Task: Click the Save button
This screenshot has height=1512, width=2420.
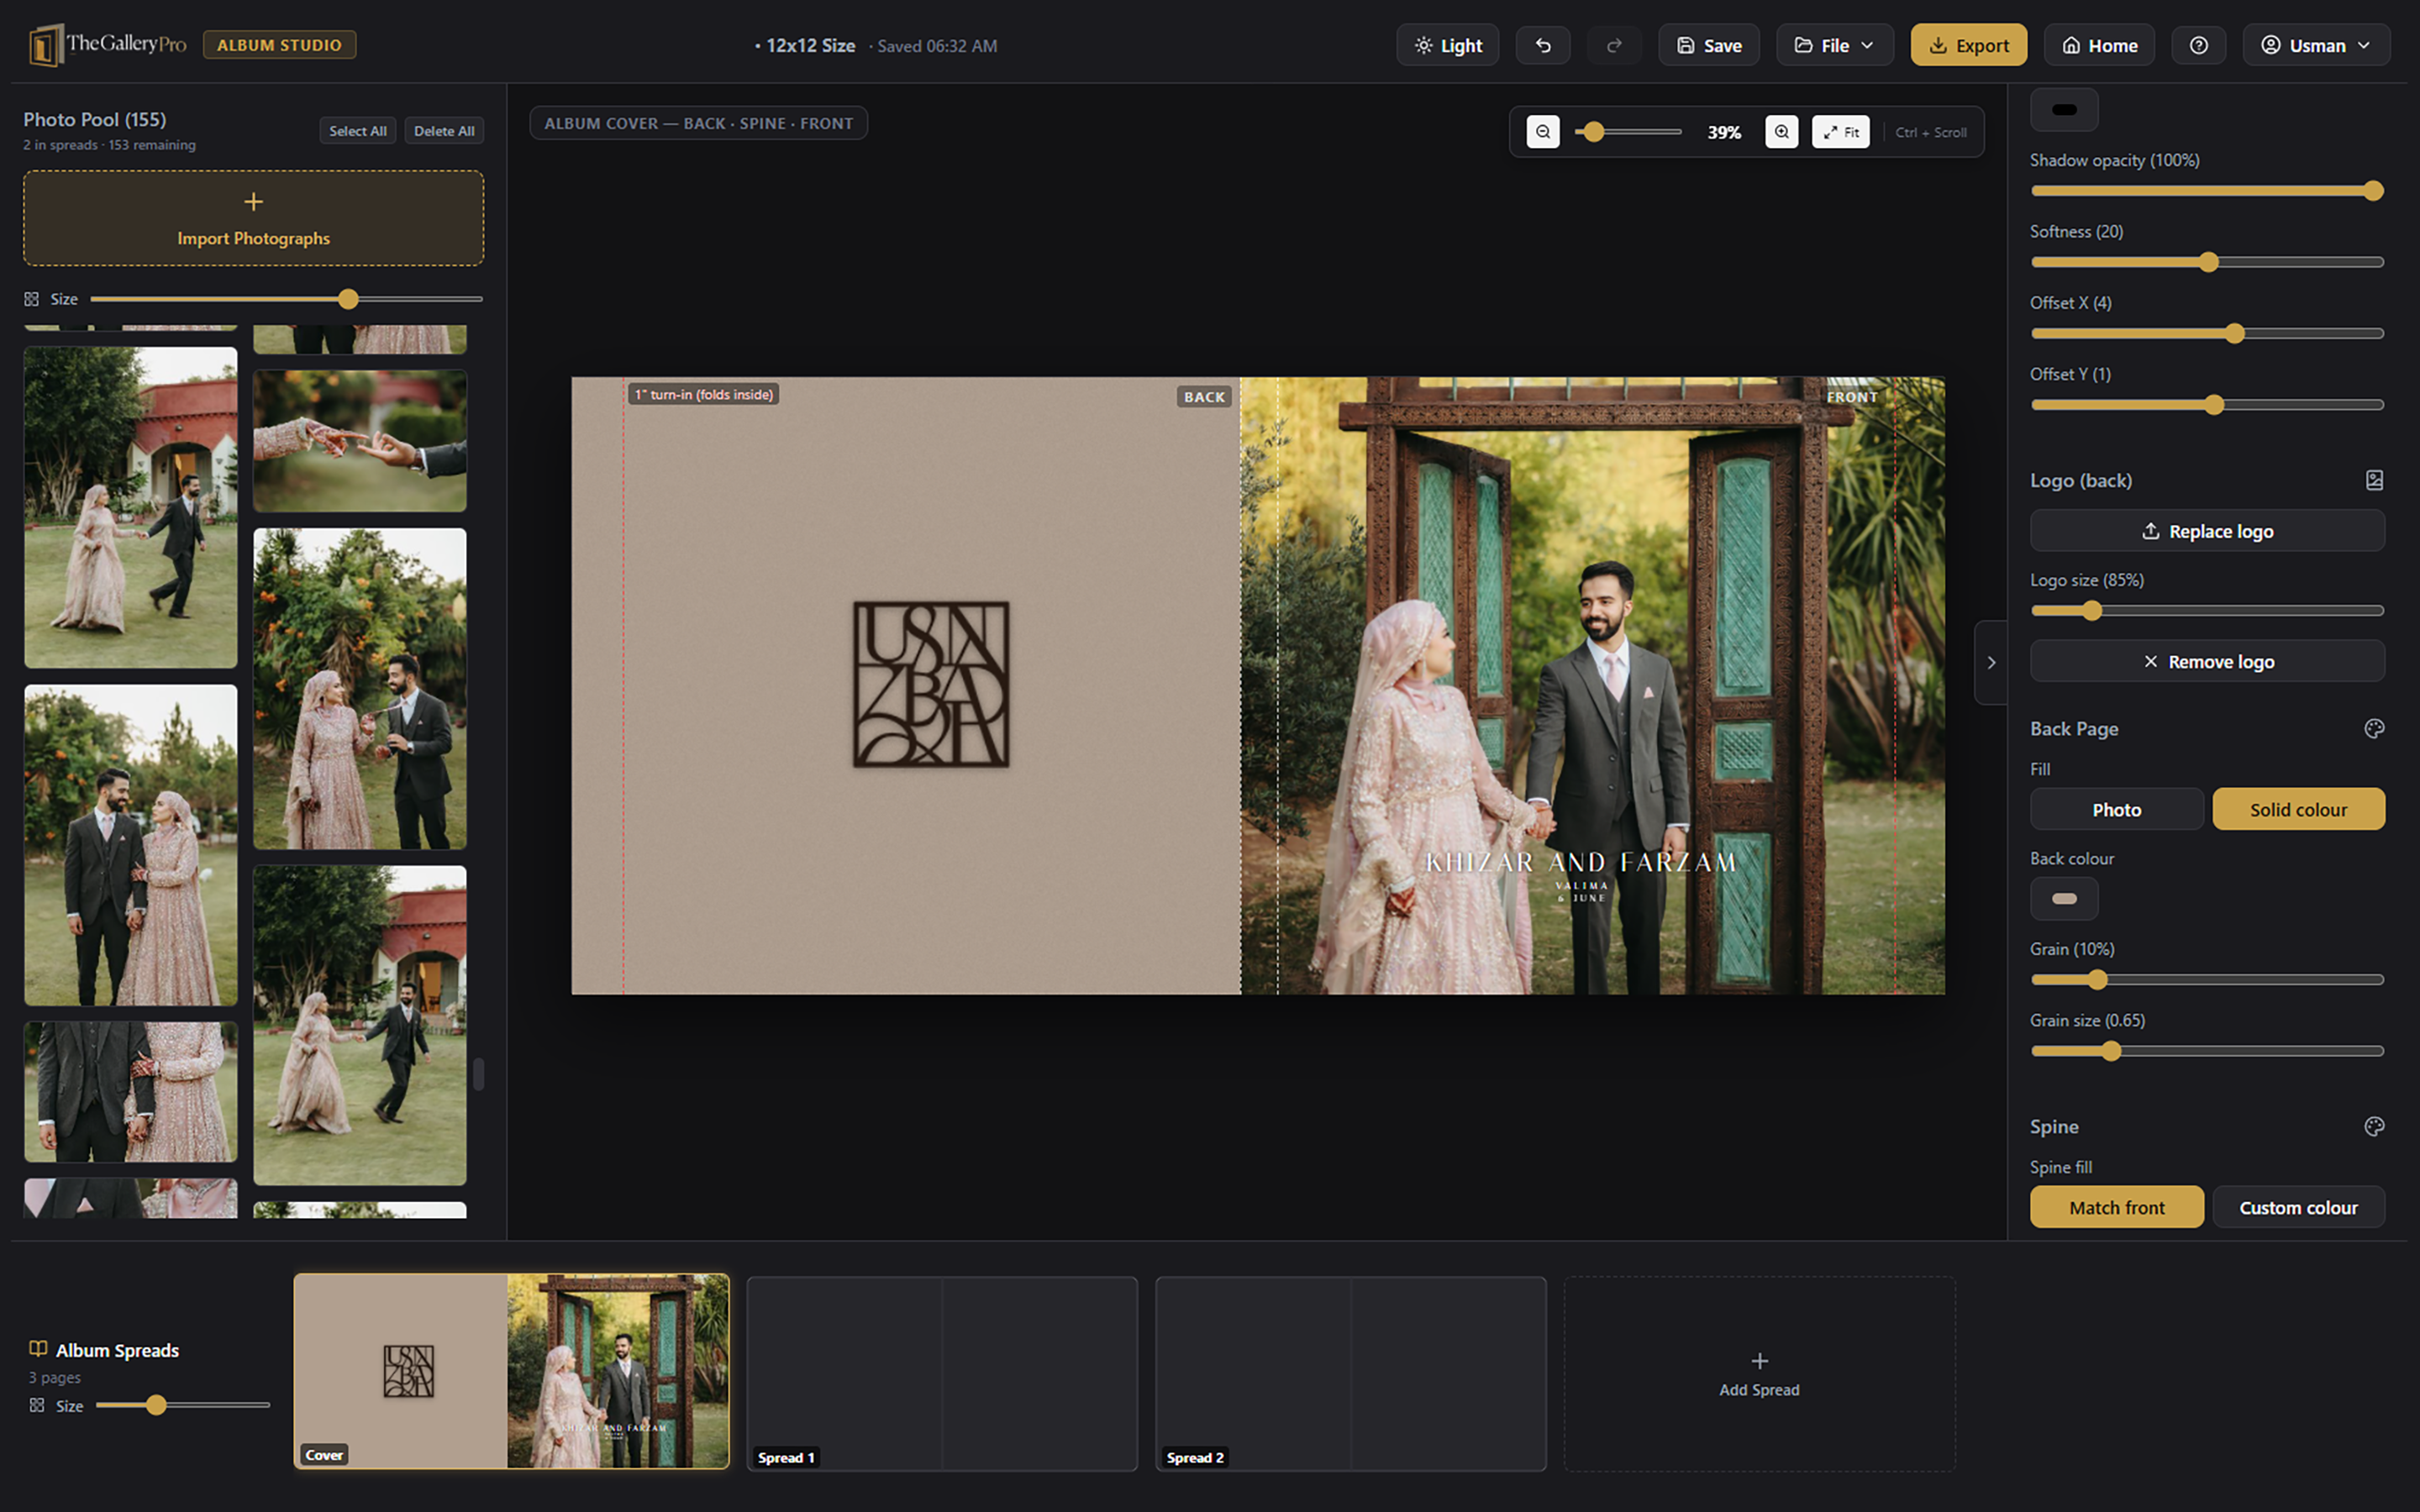Action: (1709, 45)
